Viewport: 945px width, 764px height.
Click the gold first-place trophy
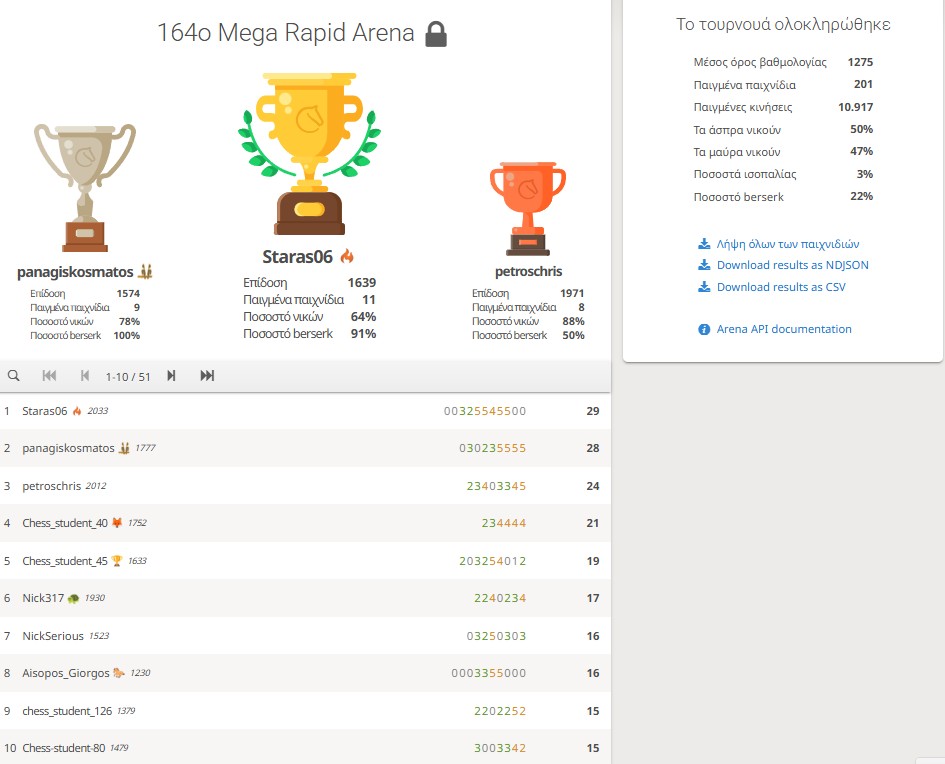[309, 154]
